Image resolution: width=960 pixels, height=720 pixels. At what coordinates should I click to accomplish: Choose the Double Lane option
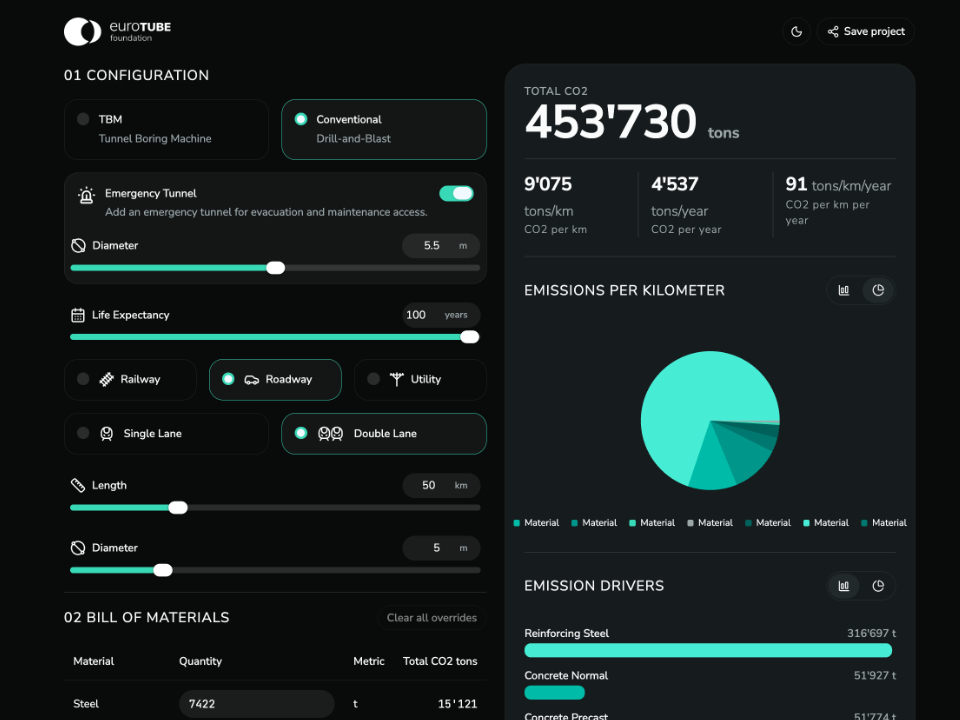[384, 433]
